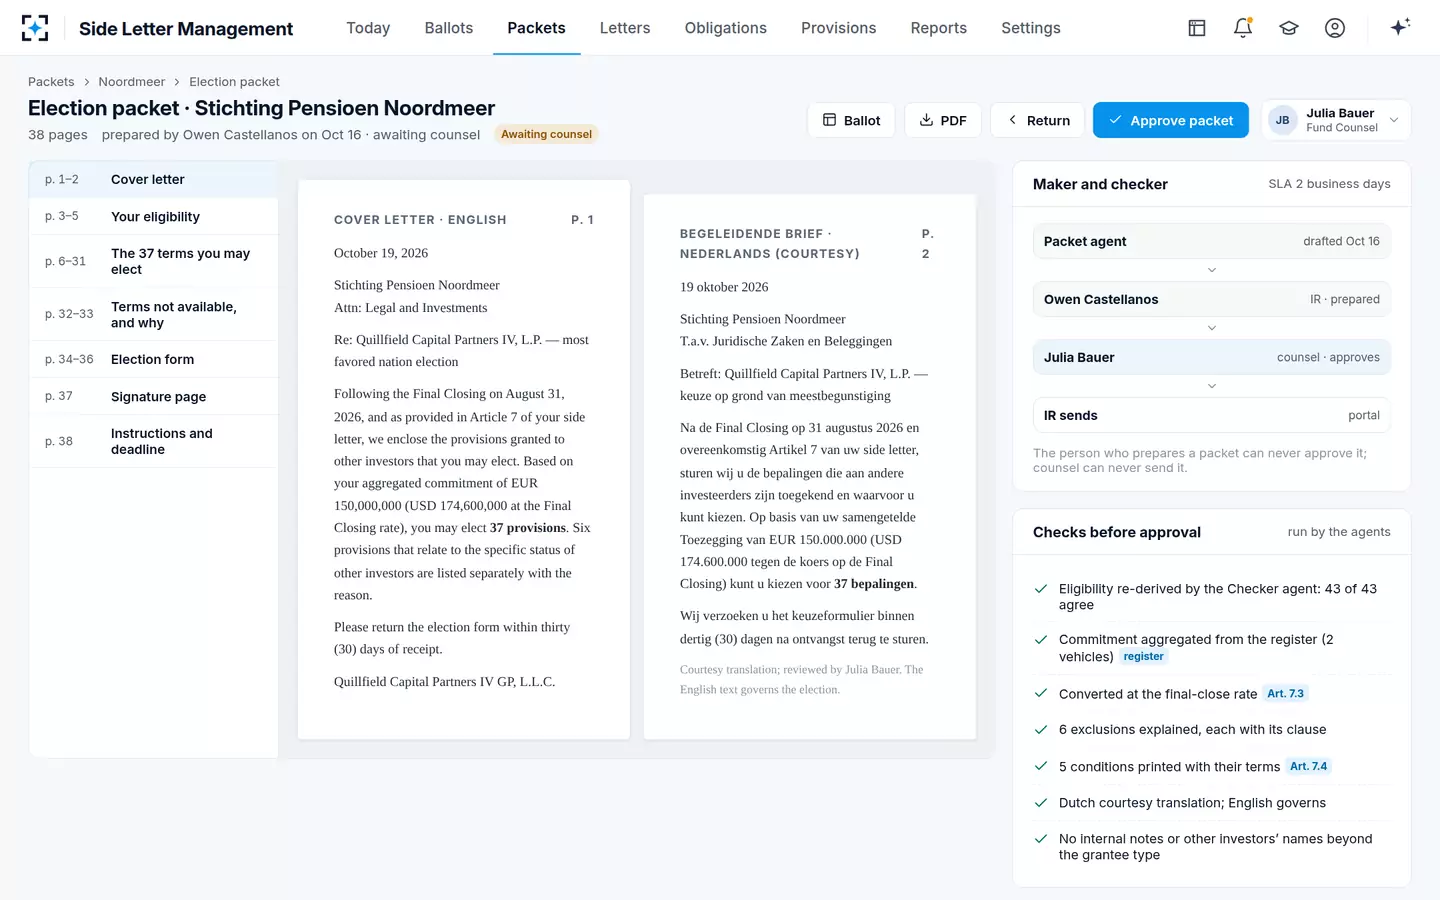Click the app logo icon
The image size is (1440, 900).
tap(35, 28)
